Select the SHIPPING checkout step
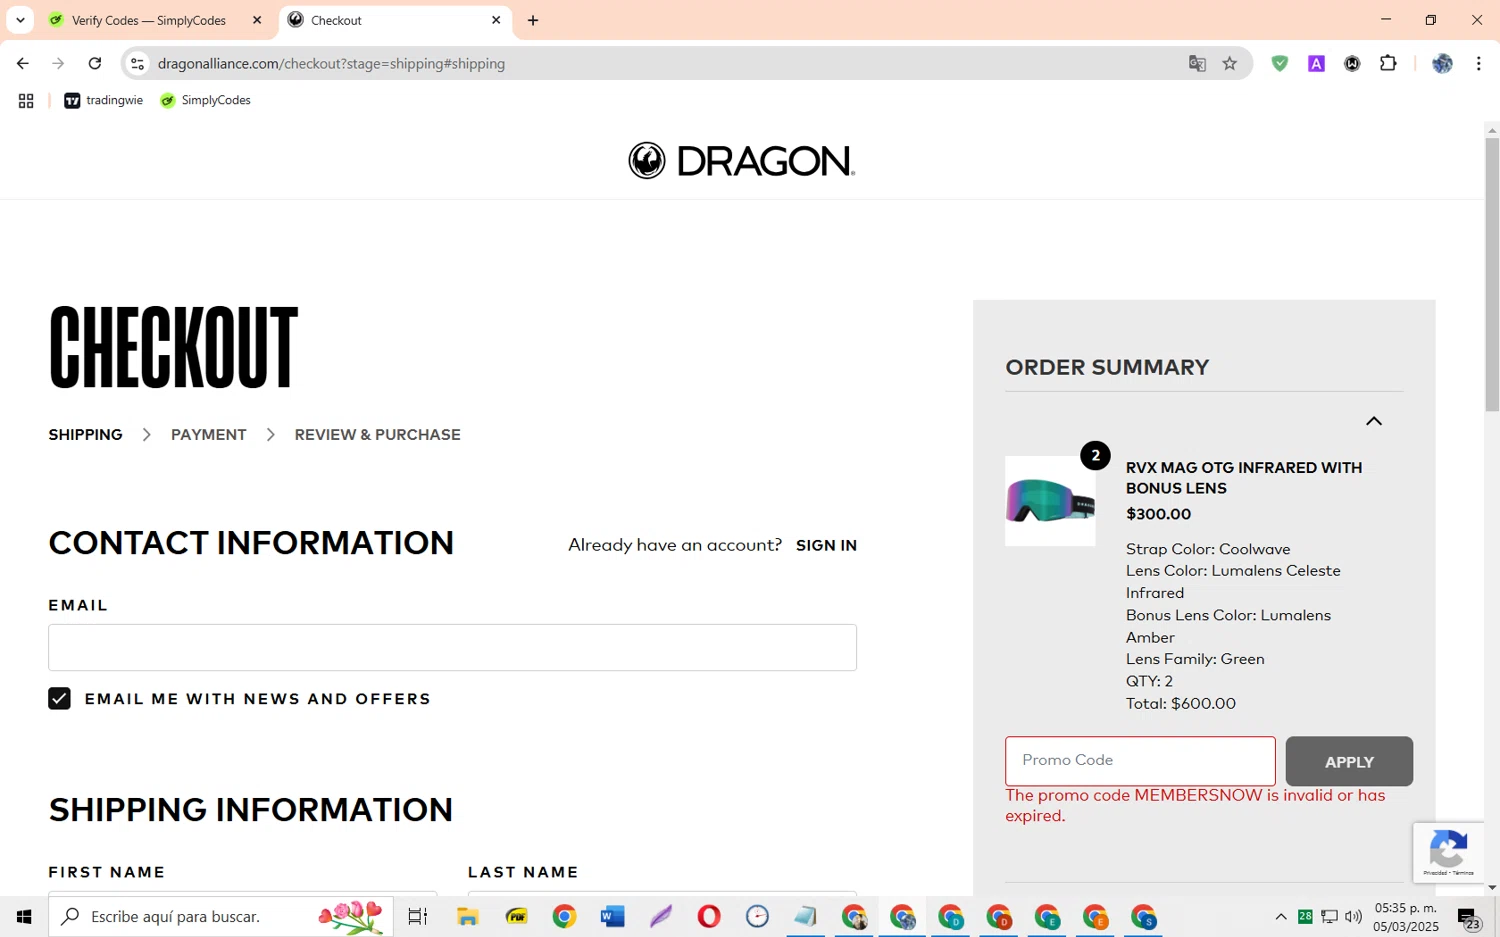 [85, 434]
